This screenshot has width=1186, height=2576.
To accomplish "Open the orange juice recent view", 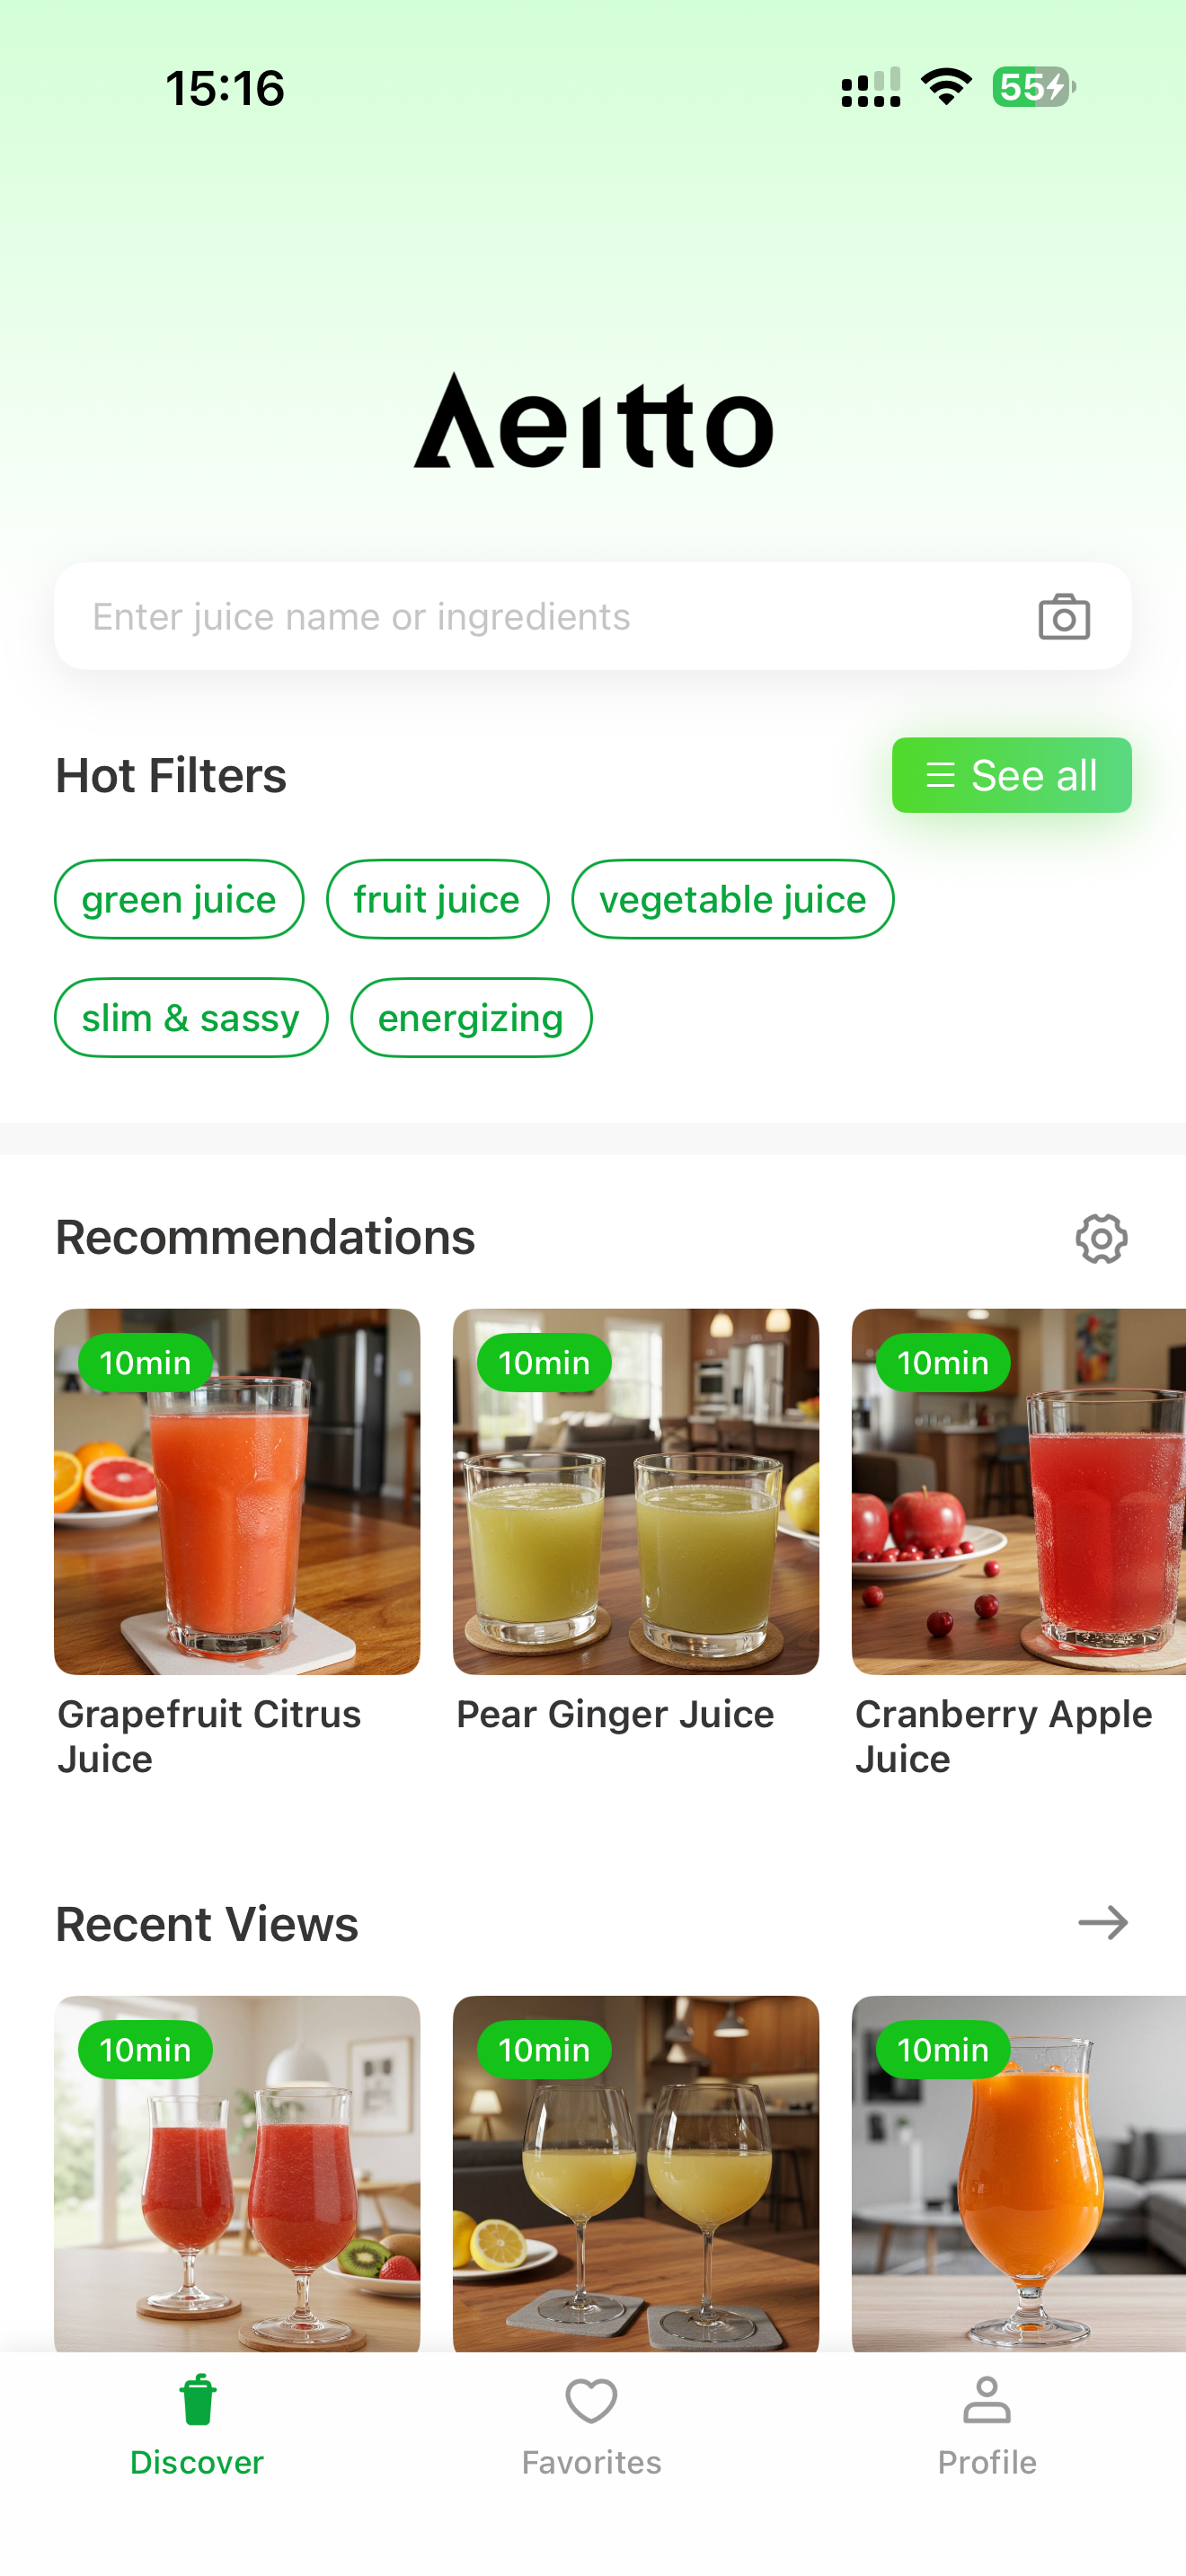I will pos(1018,2174).
